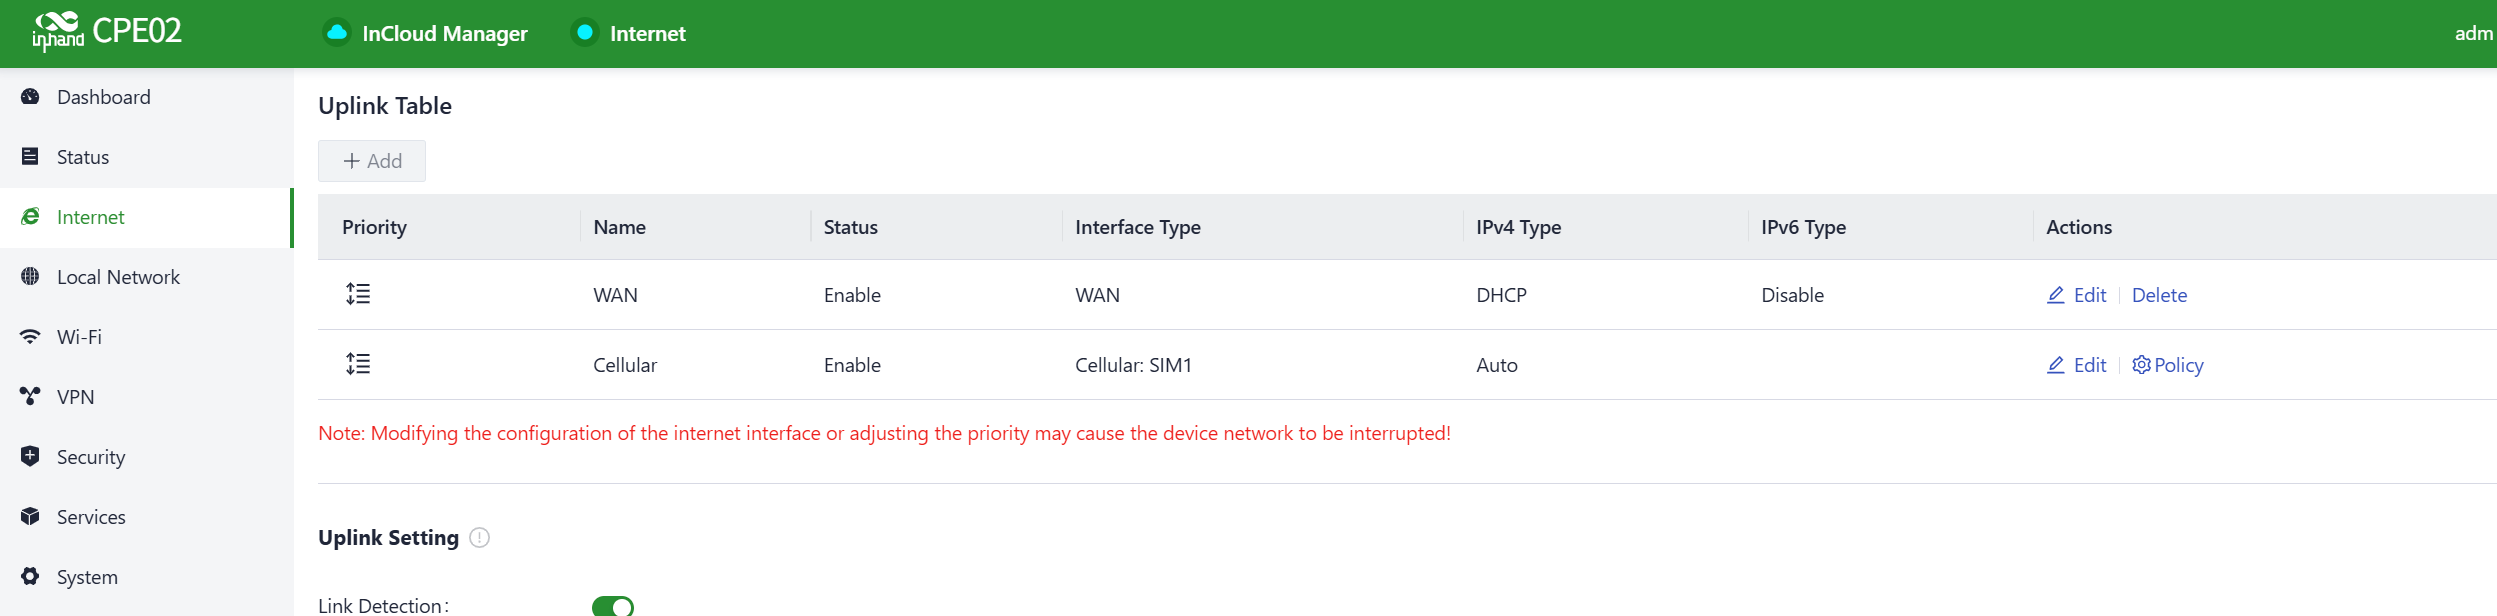Image resolution: width=2497 pixels, height=616 pixels.
Task: Click the WAN row priority sort icon
Action: [x=358, y=295]
